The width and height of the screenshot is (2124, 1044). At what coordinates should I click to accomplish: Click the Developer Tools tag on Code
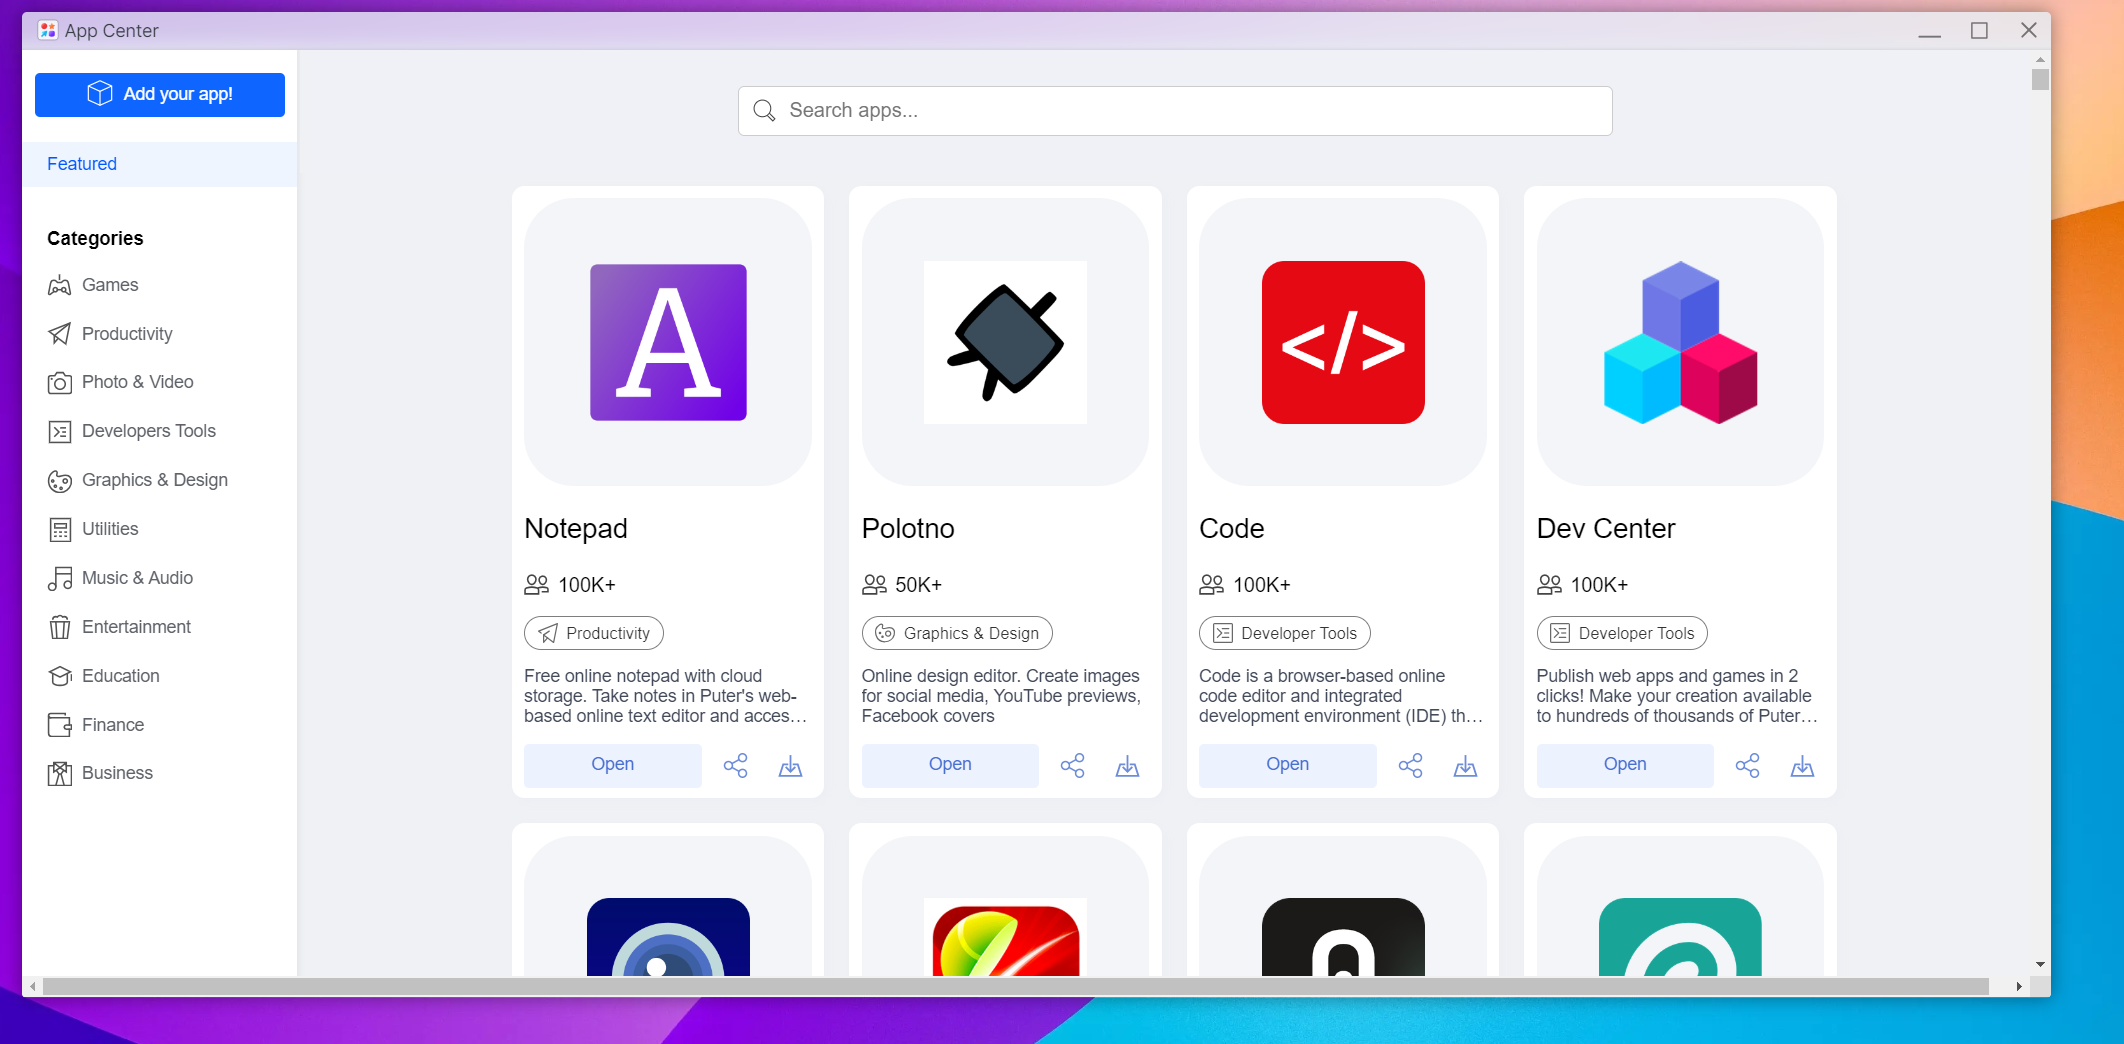pos(1284,633)
